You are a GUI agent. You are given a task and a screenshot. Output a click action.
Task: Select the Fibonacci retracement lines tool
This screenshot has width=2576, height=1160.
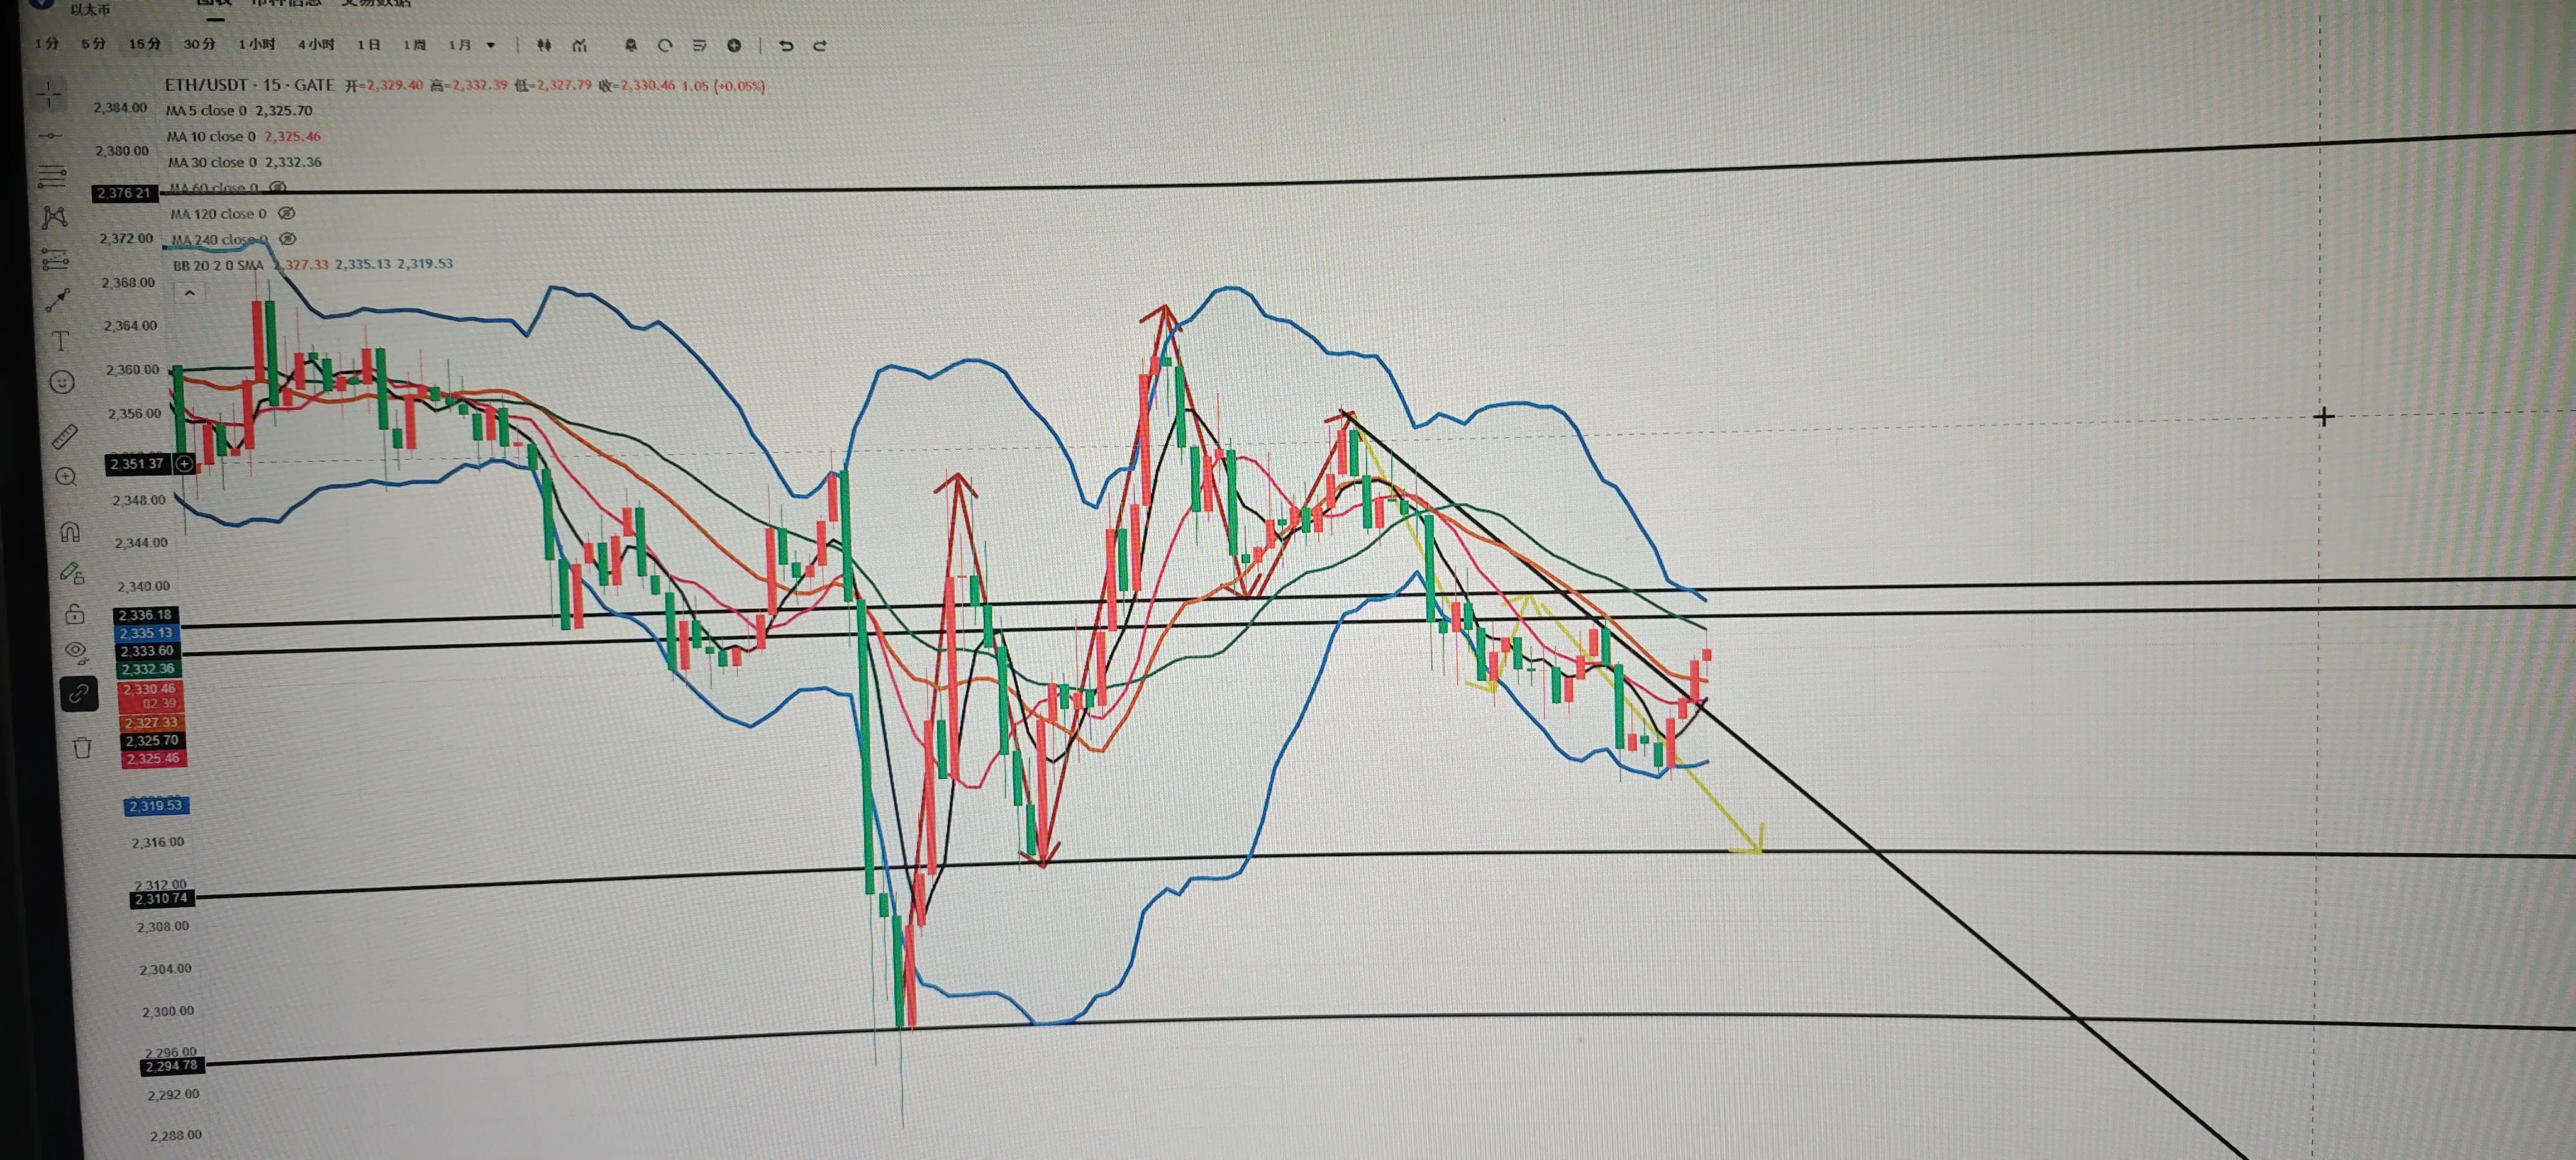click(52, 177)
